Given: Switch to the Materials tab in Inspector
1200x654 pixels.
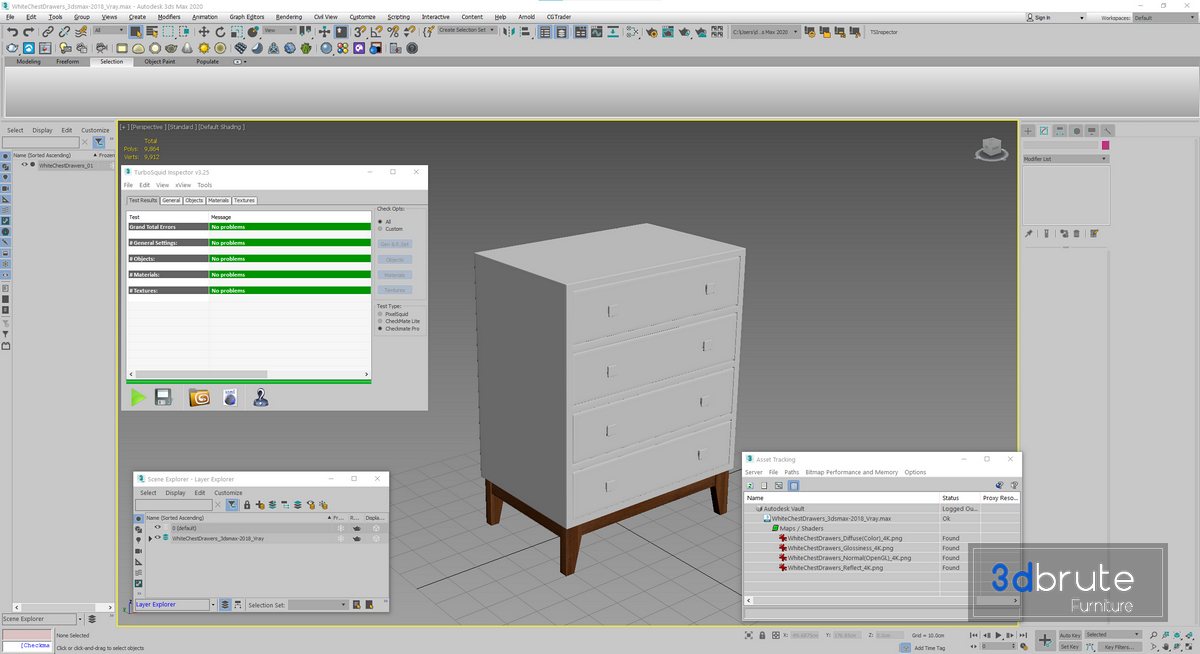Looking at the screenshot, I should (x=218, y=201).
